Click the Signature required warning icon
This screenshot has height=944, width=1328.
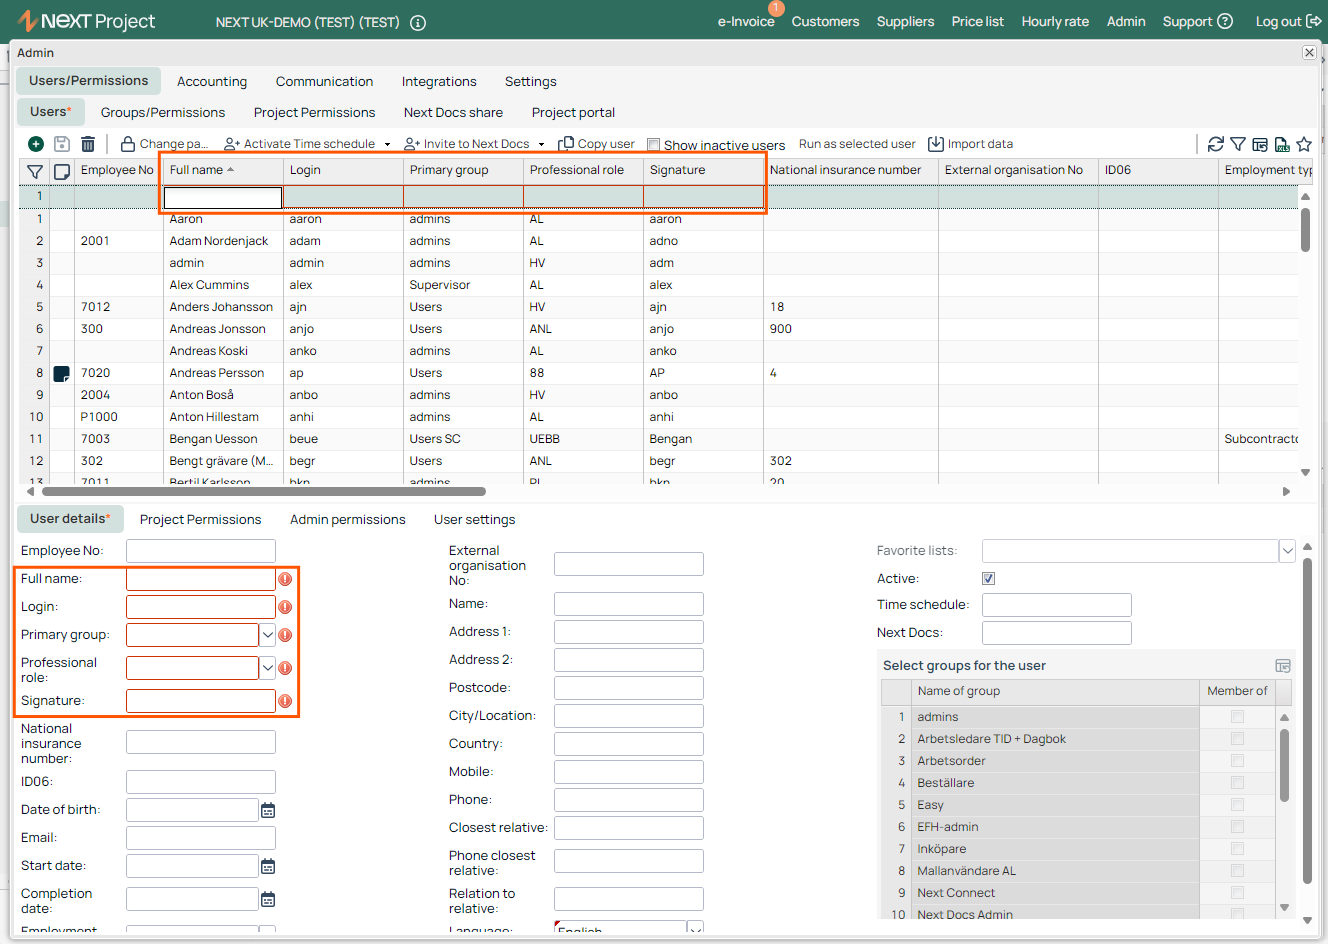[285, 701]
